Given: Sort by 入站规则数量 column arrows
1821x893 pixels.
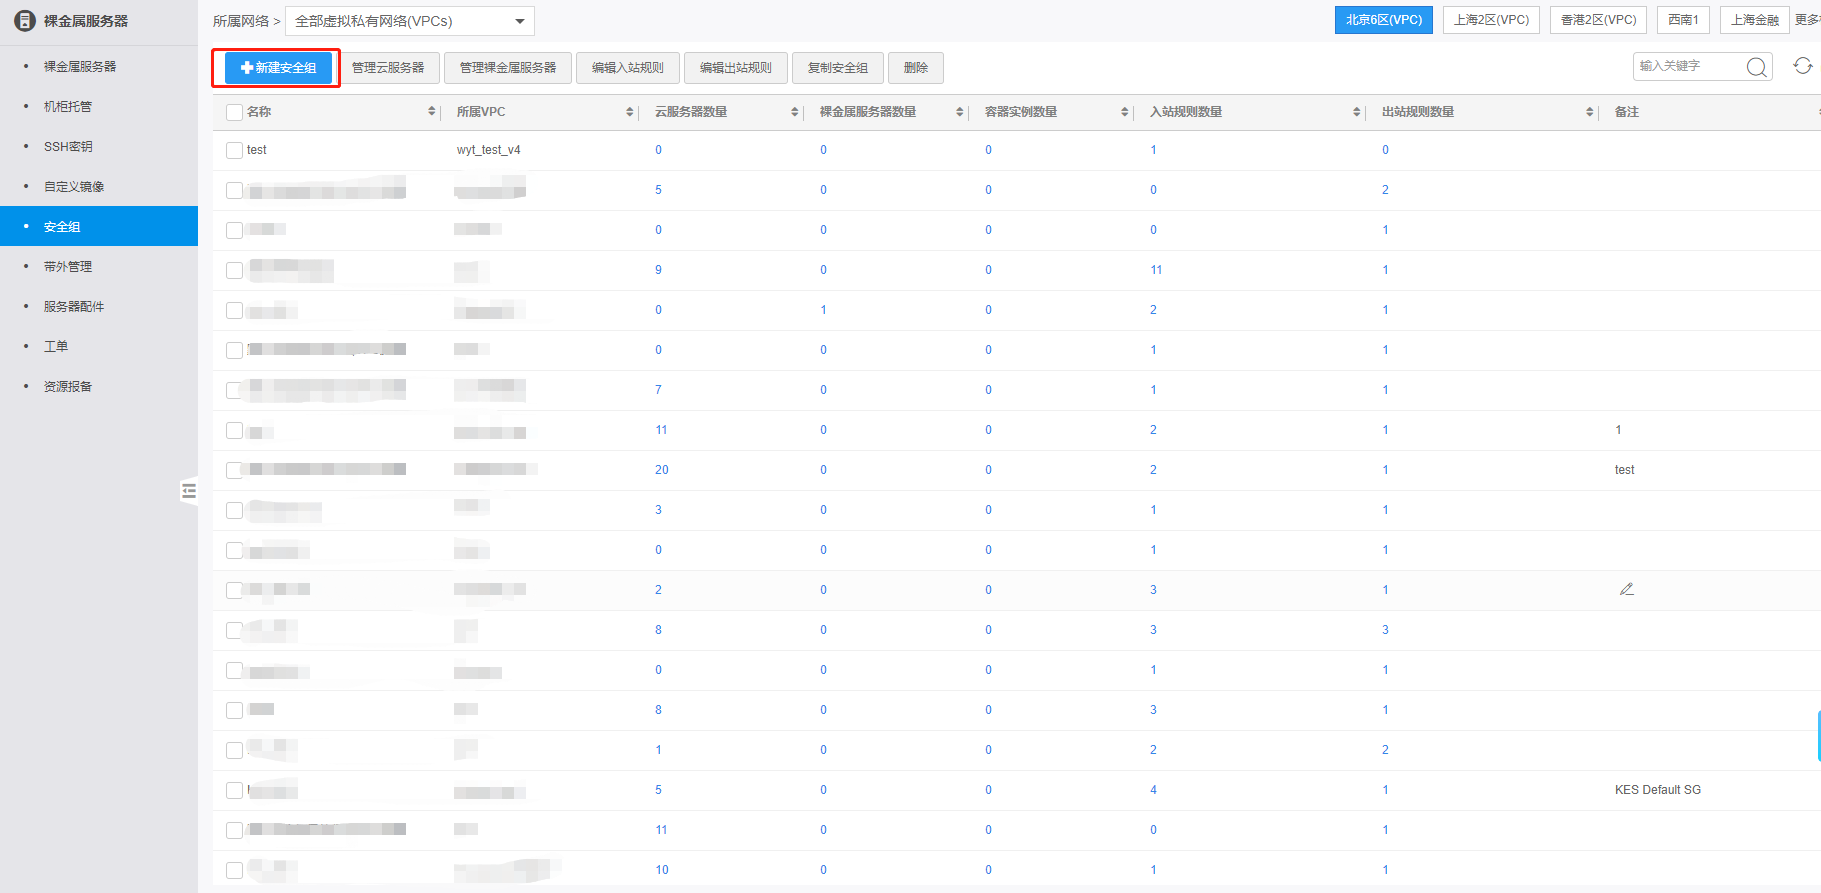Looking at the screenshot, I should (x=1356, y=112).
